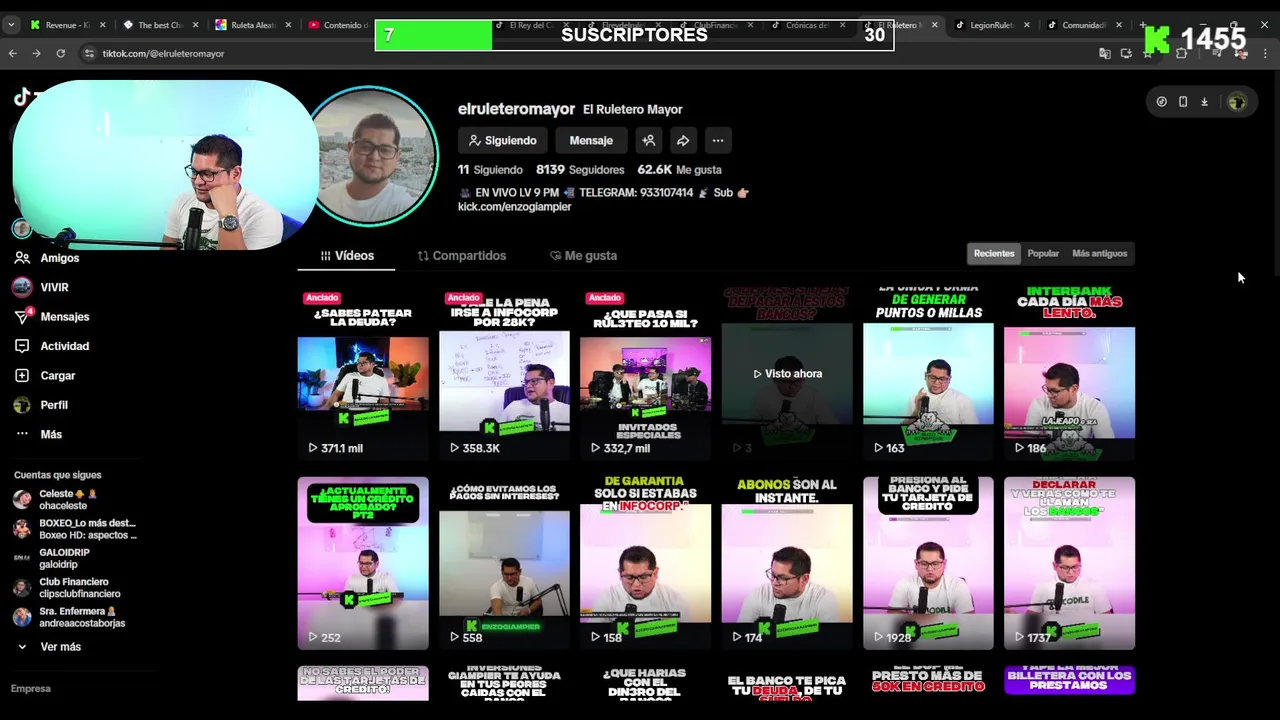Open Club Financiero followed account

(67, 587)
